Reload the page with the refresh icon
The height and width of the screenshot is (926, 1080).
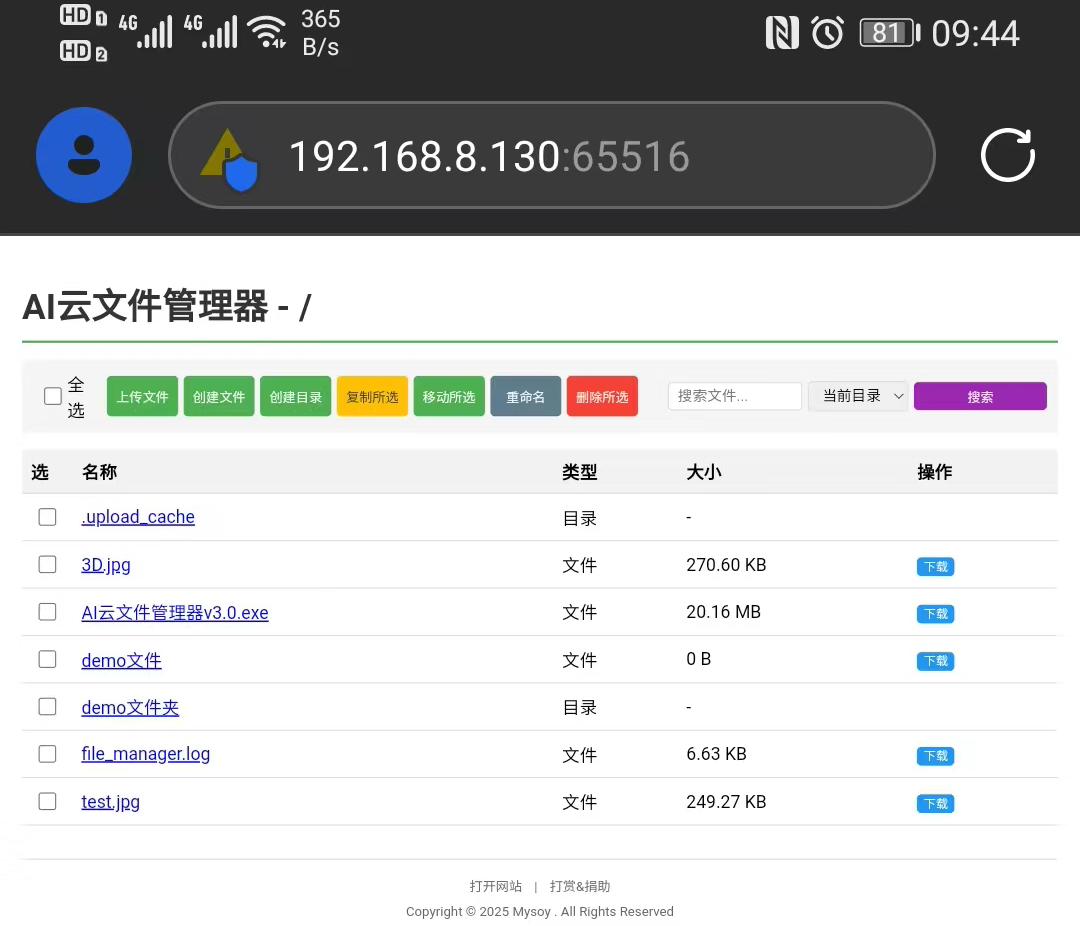1008,155
